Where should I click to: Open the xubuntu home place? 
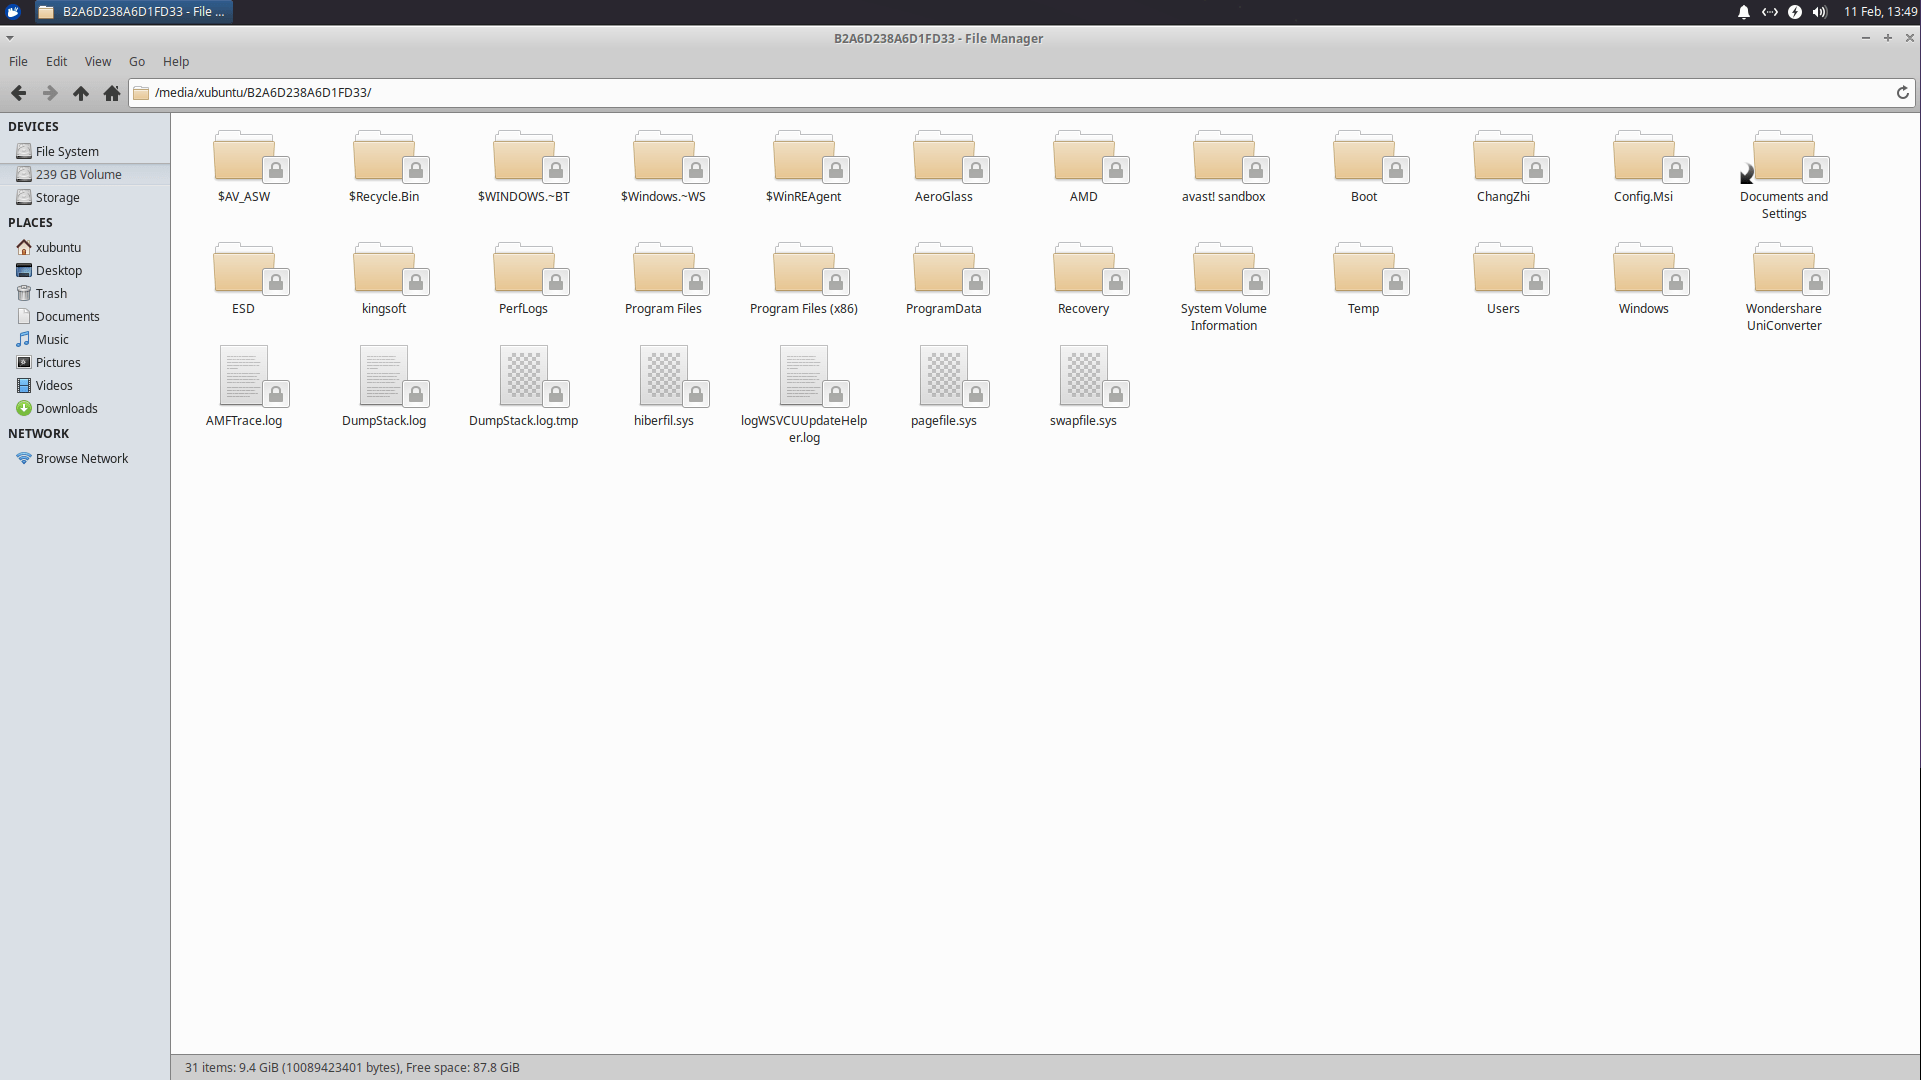(x=85, y=247)
